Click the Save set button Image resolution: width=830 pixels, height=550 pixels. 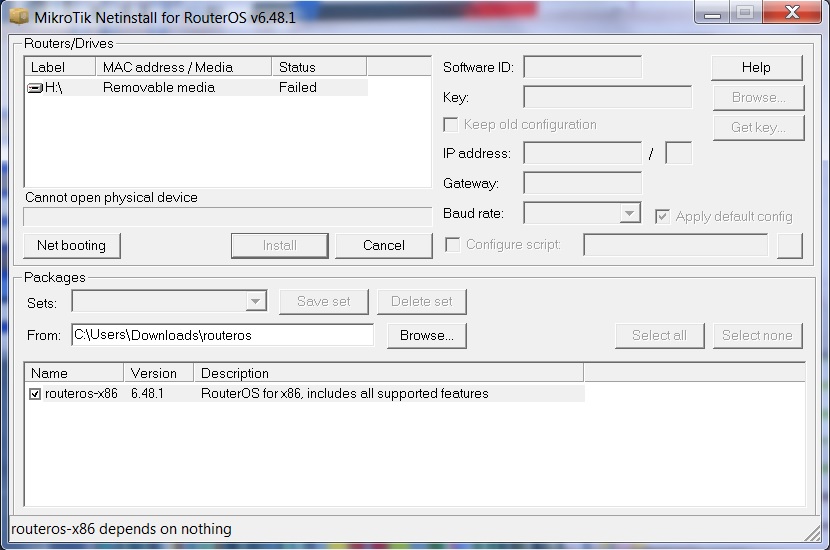tap(323, 302)
